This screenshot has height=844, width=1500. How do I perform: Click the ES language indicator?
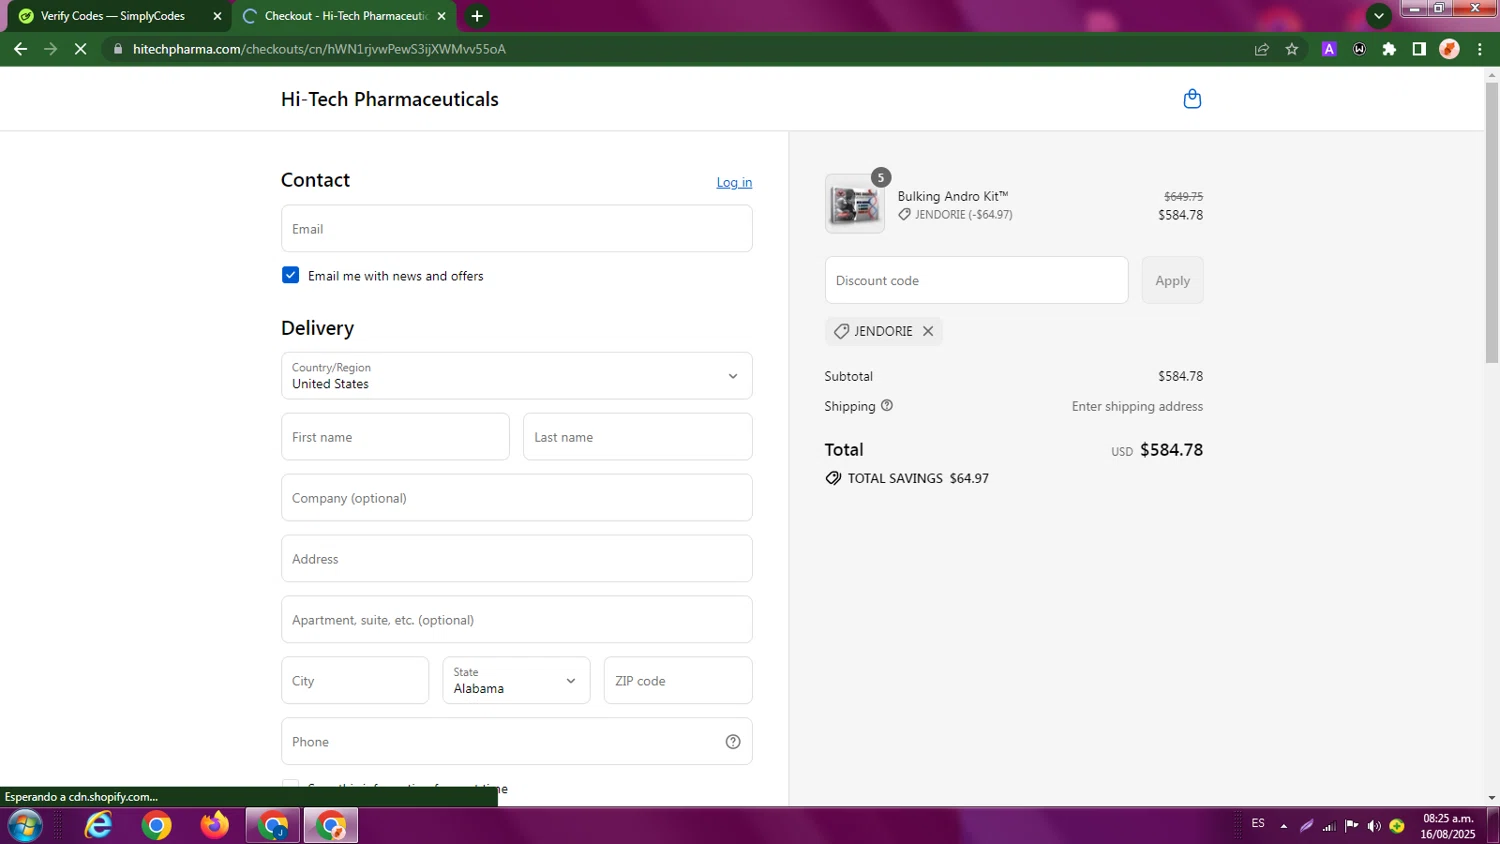click(1258, 824)
